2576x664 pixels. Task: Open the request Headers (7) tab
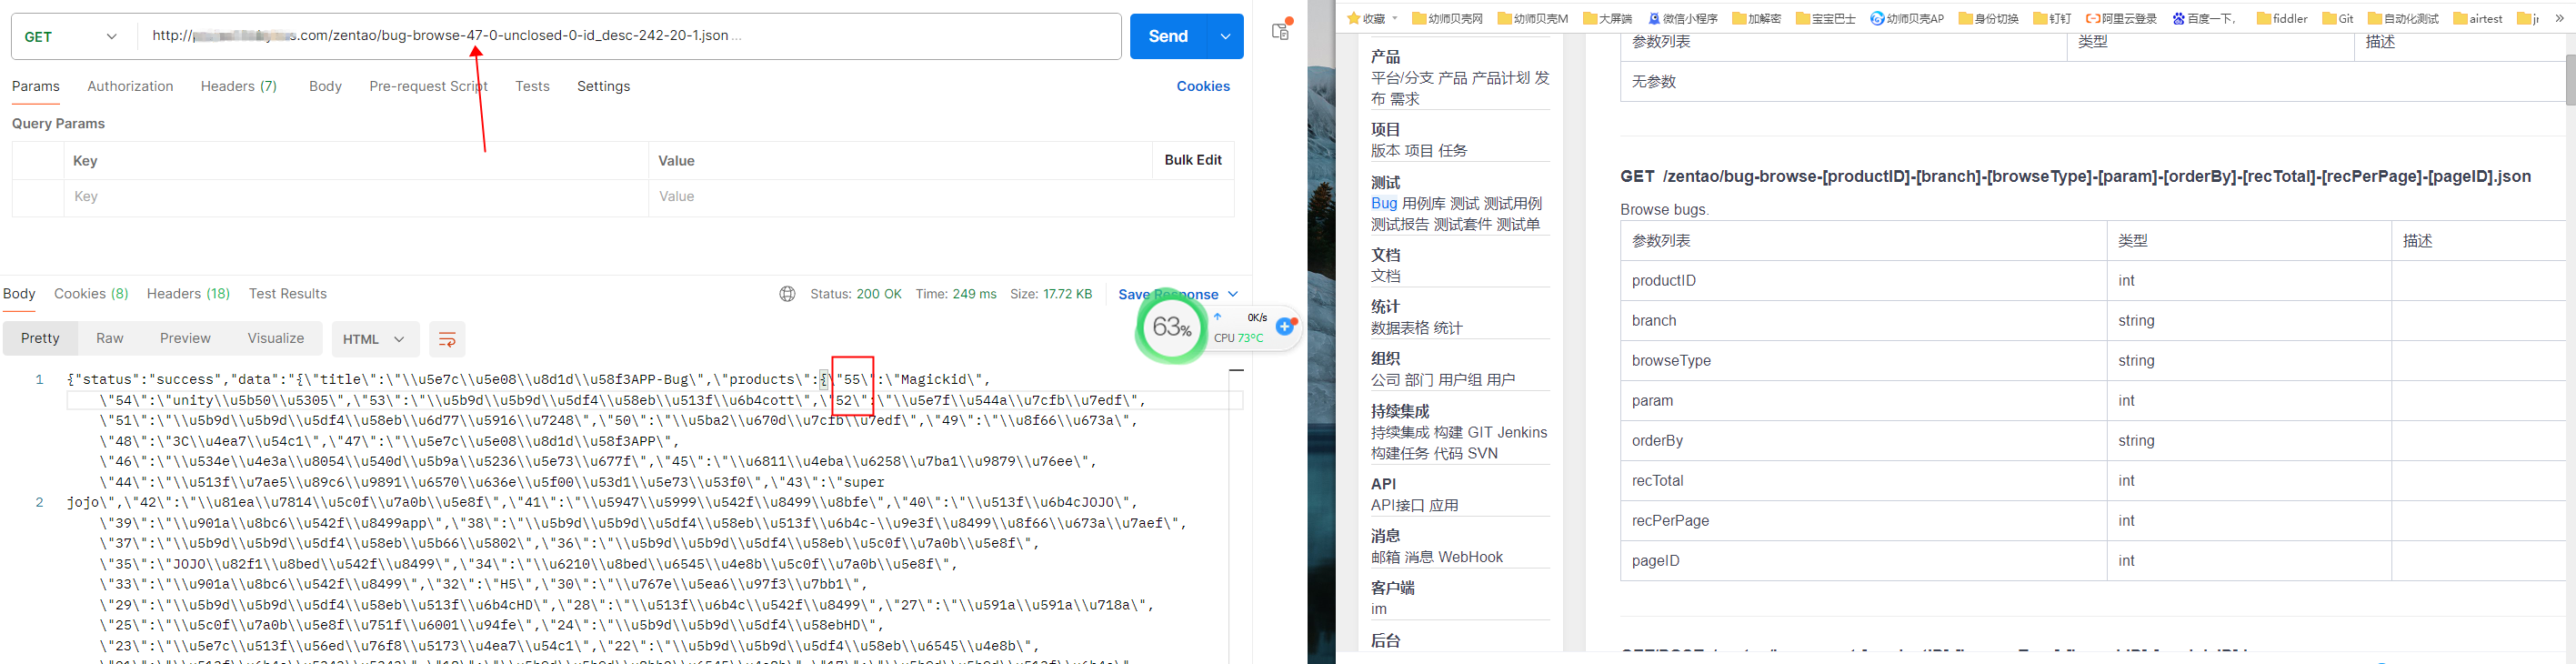239,87
